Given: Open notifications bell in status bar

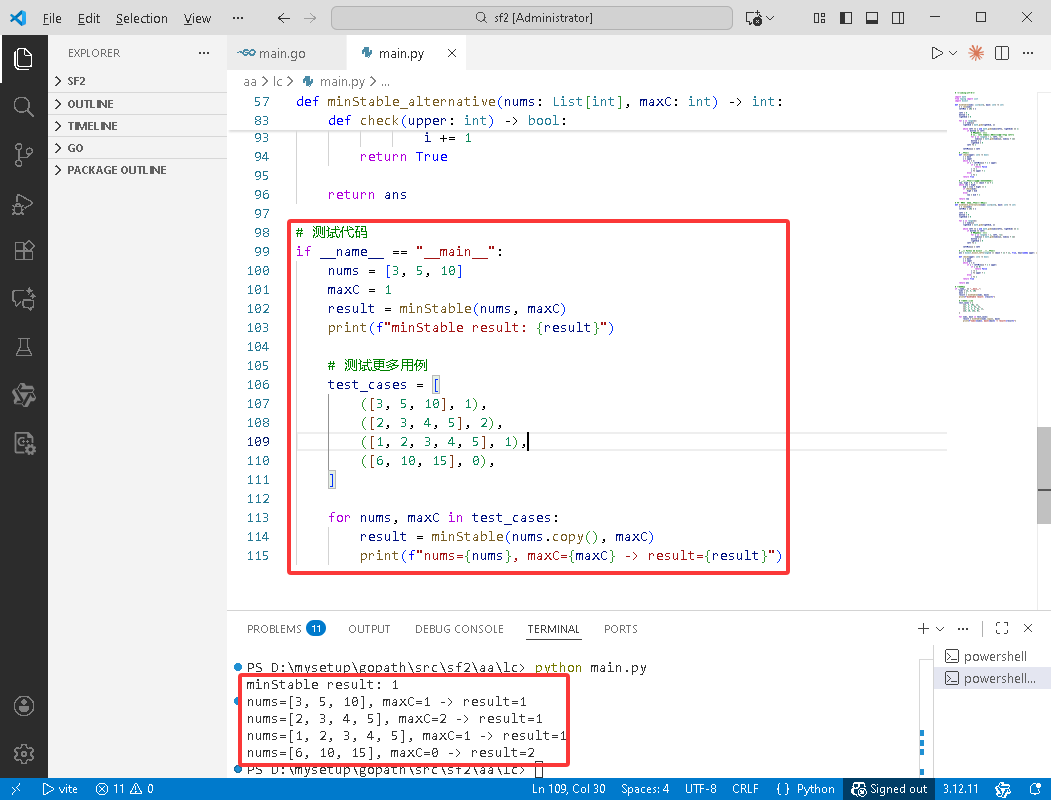Looking at the screenshot, I should point(1035,789).
